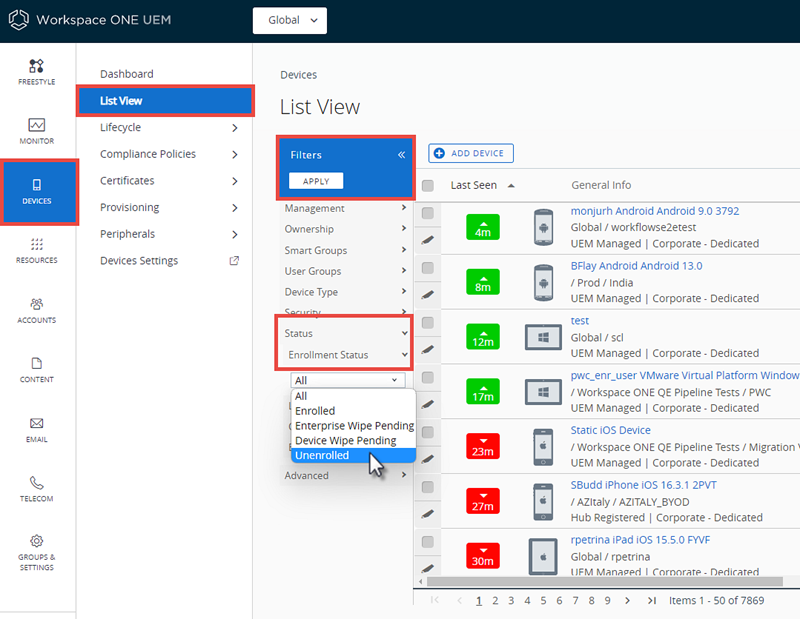The height and width of the screenshot is (619, 800).
Task: Click the Windows device icon for pwc_enr_user
Action: 543,392
